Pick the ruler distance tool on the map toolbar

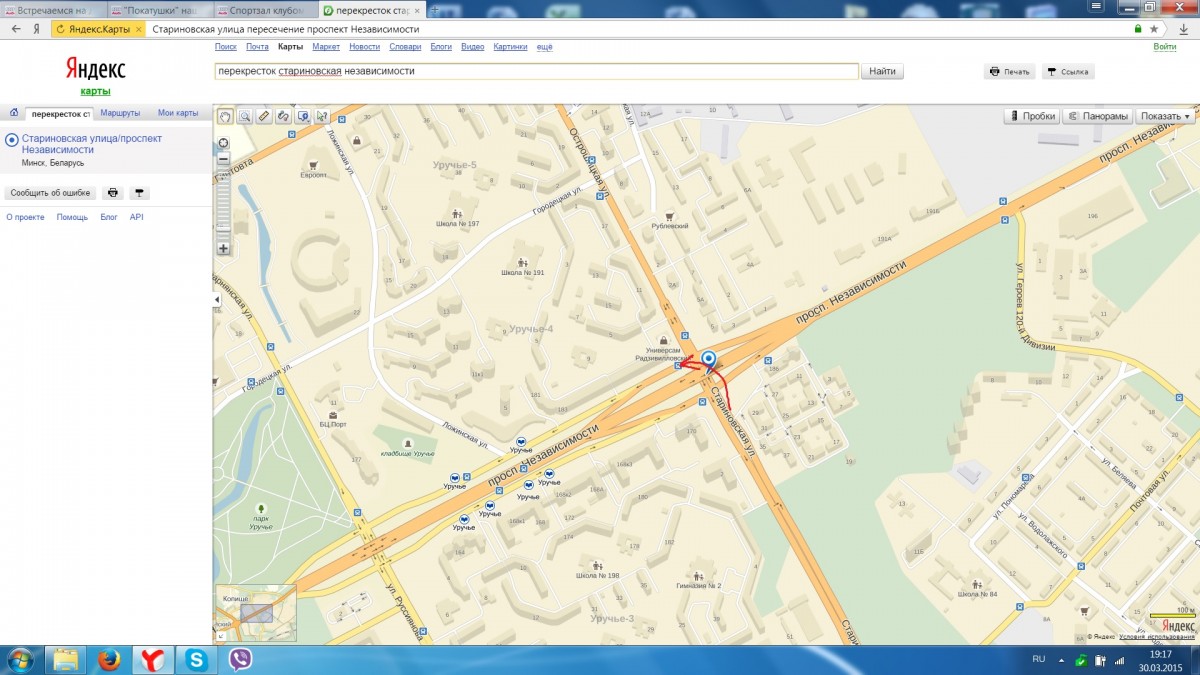pyautogui.click(x=264, y=116)
